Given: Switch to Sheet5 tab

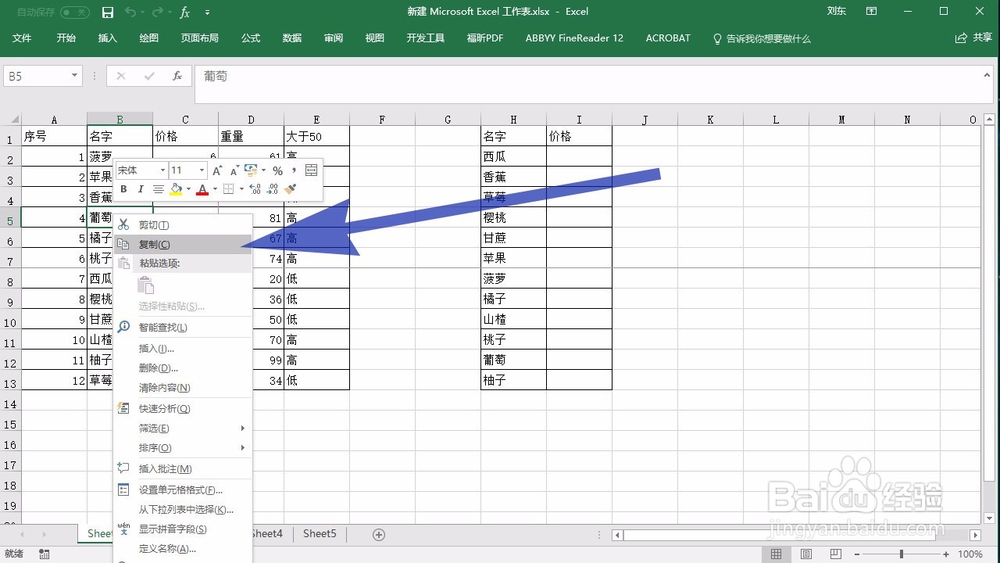Looking at the screenshot, I should tap(320, 534).
